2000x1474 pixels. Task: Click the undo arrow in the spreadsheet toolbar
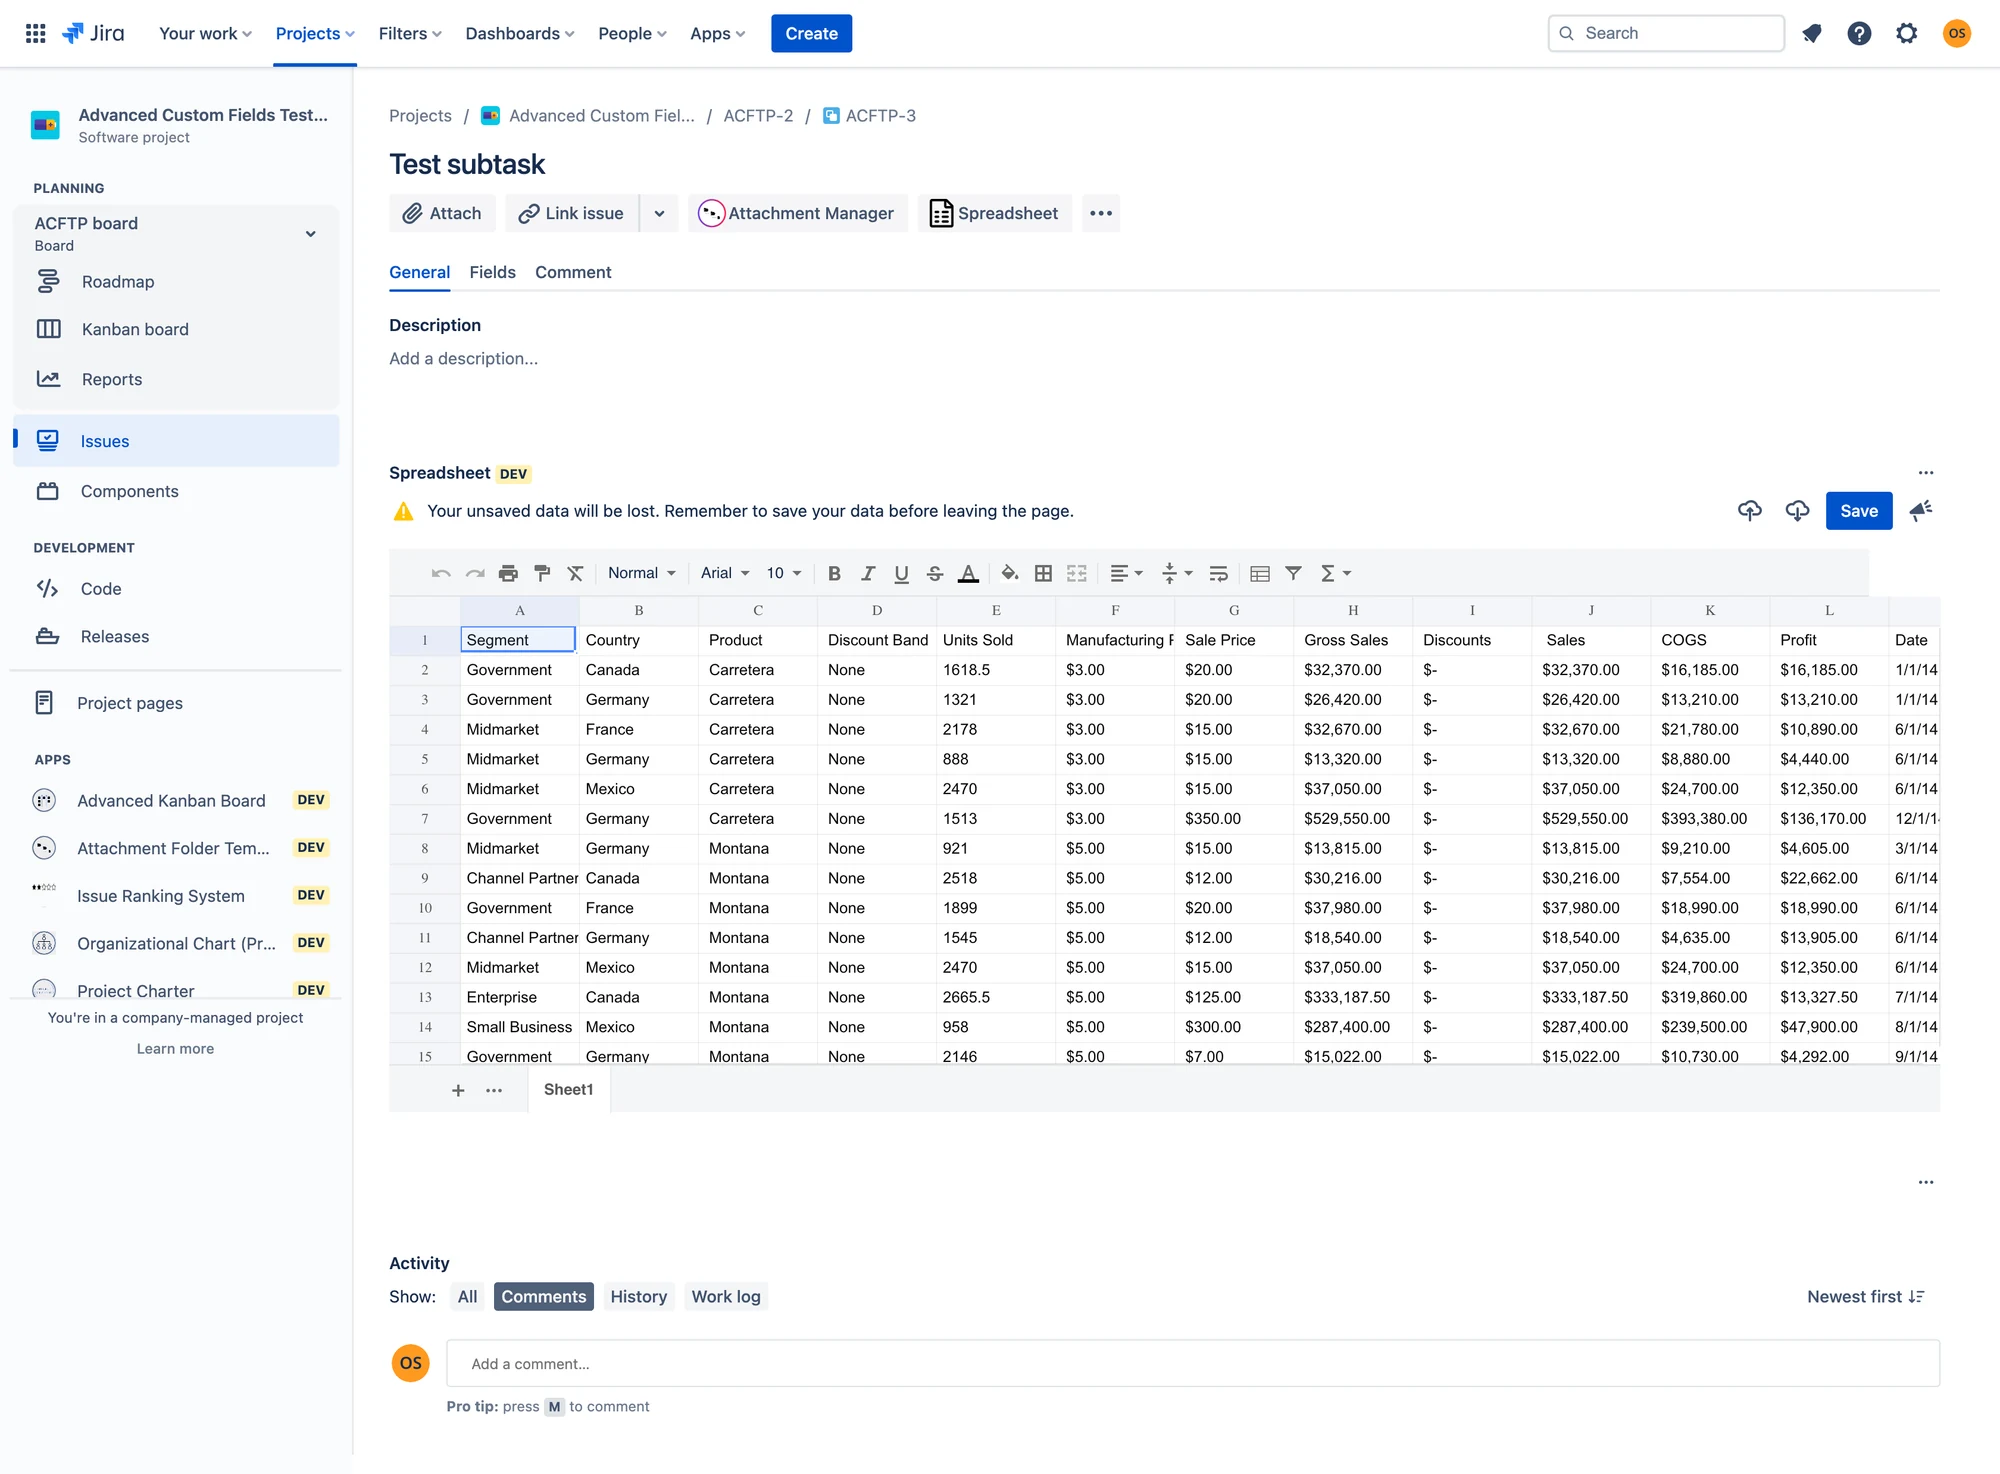[x=441, y=573]
